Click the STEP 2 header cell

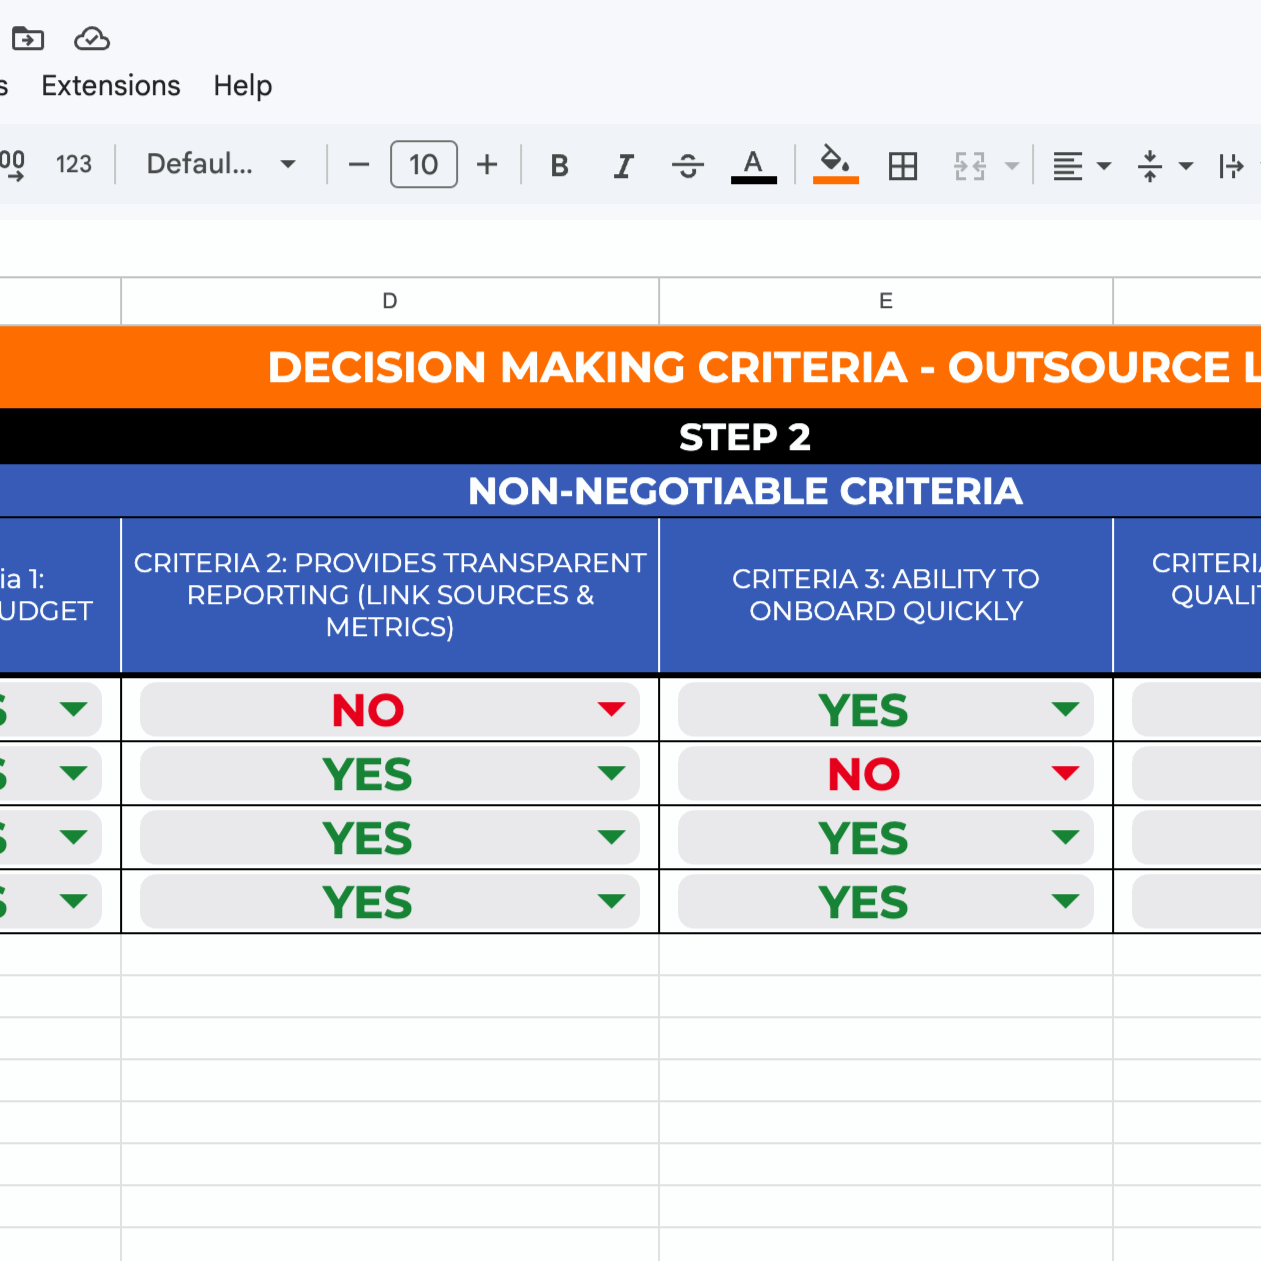pos(745,437)
